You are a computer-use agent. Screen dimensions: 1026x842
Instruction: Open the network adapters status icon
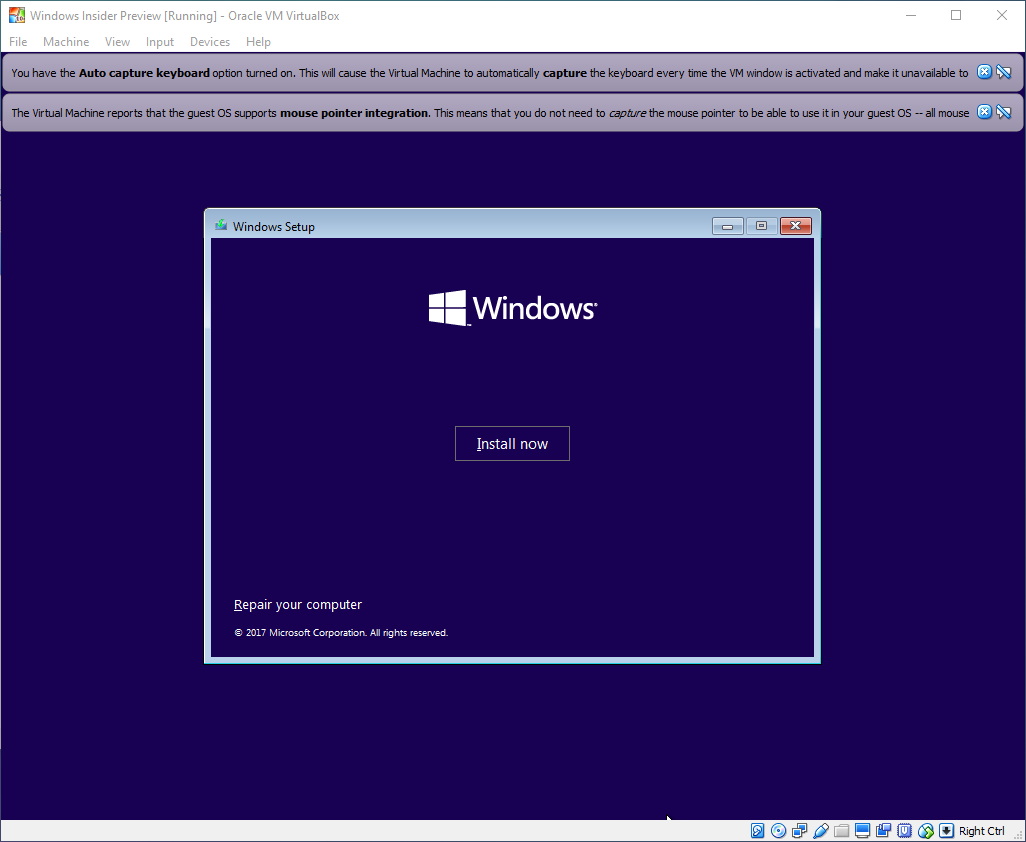(800, 830)
